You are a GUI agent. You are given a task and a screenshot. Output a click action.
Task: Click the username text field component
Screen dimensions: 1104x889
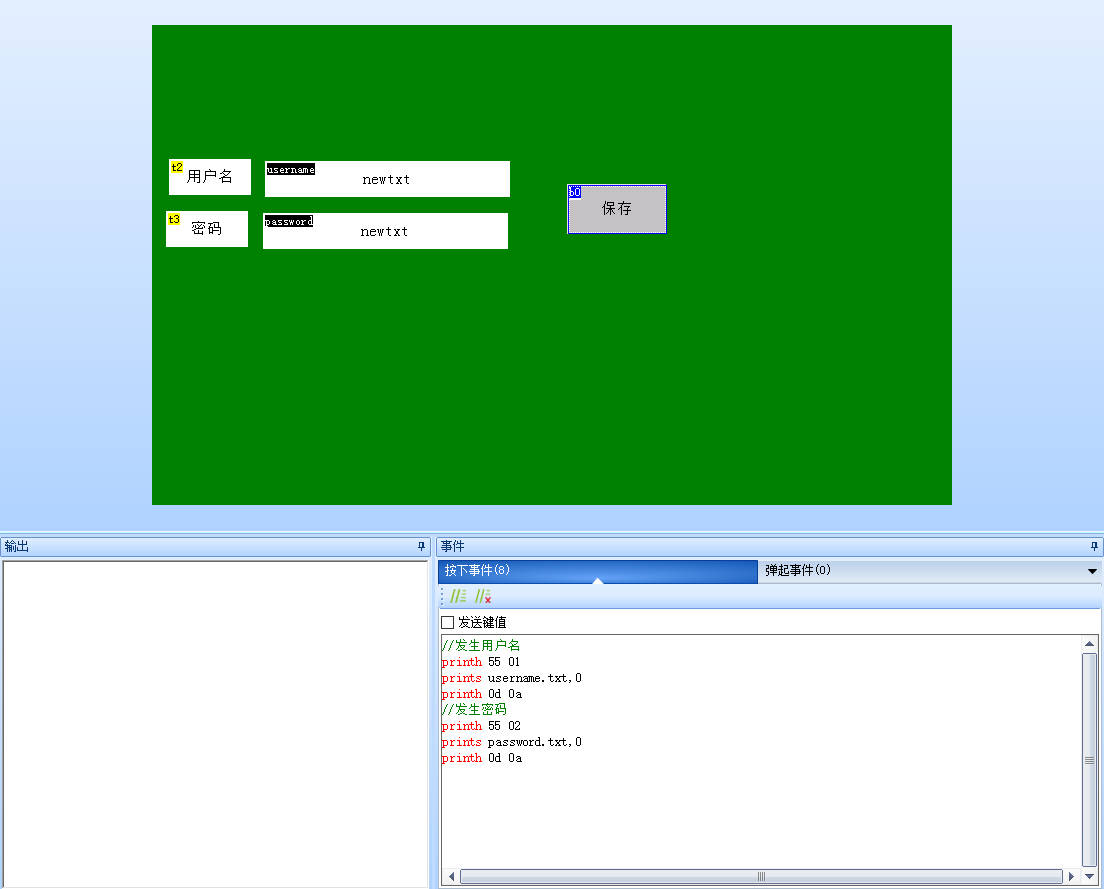(x=387, y=179)
